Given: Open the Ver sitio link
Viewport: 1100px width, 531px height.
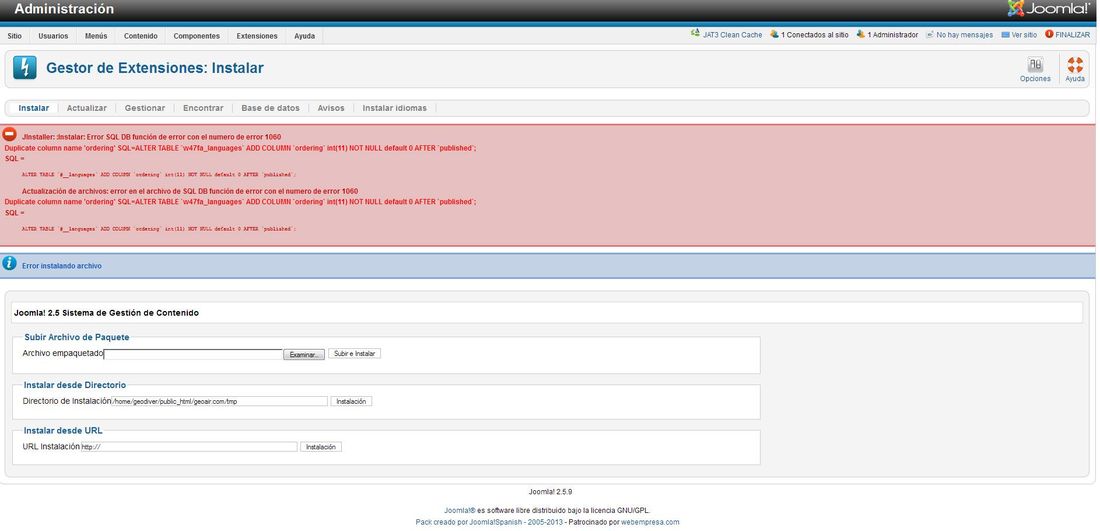Looking at the screenshot, I should [1024, 35].
